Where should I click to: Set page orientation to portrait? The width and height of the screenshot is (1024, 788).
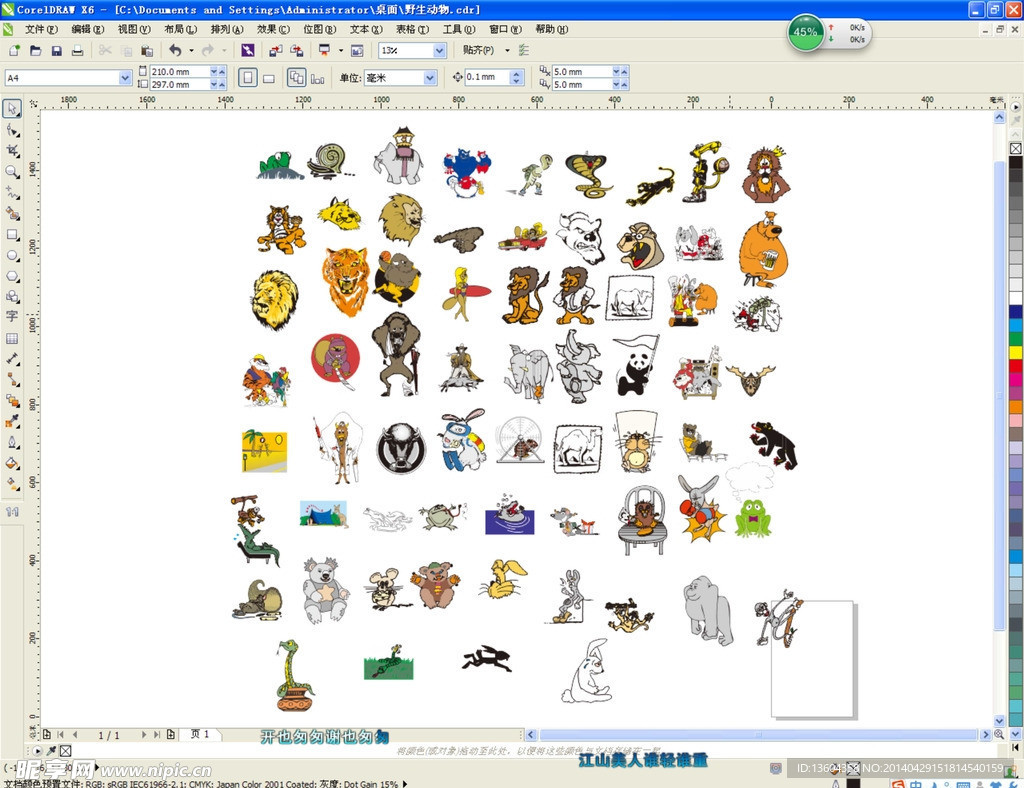coord(248,78)
